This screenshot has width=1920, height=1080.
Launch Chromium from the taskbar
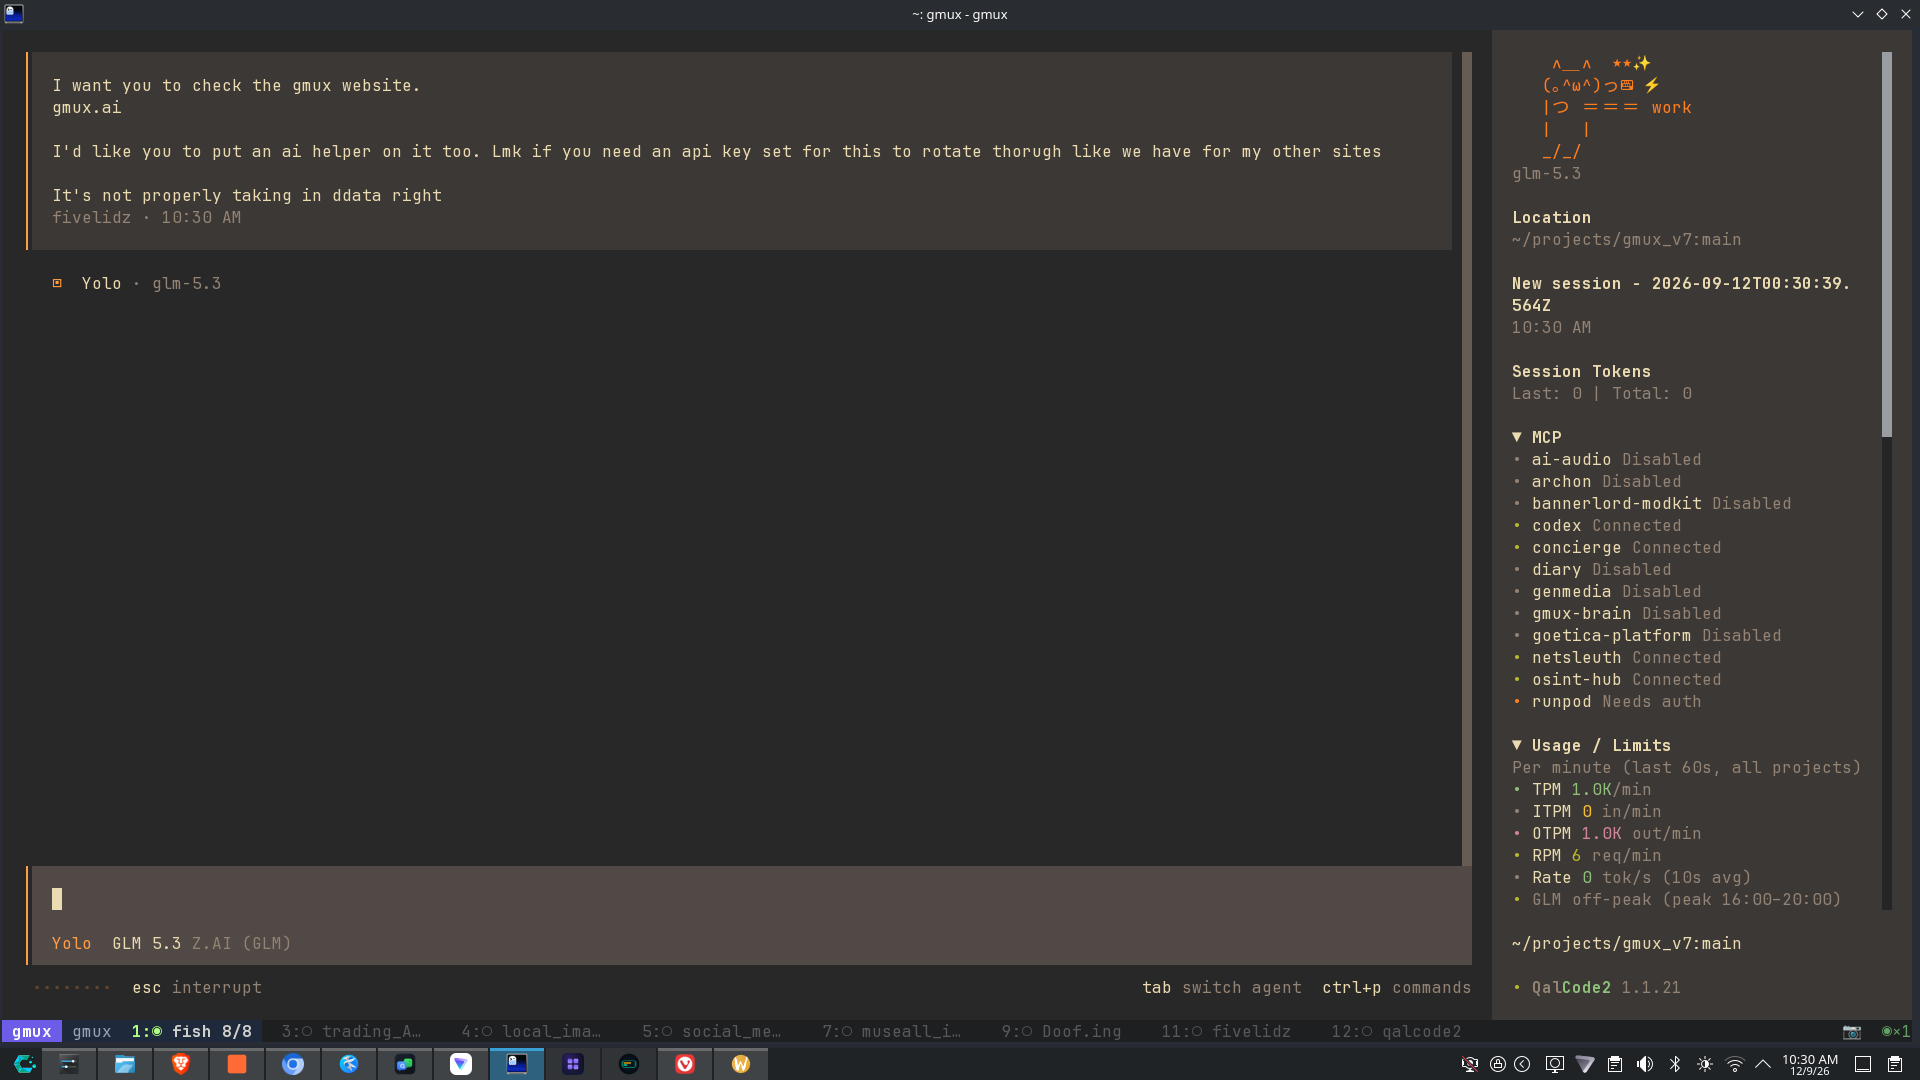click(x=293, y=1064)
